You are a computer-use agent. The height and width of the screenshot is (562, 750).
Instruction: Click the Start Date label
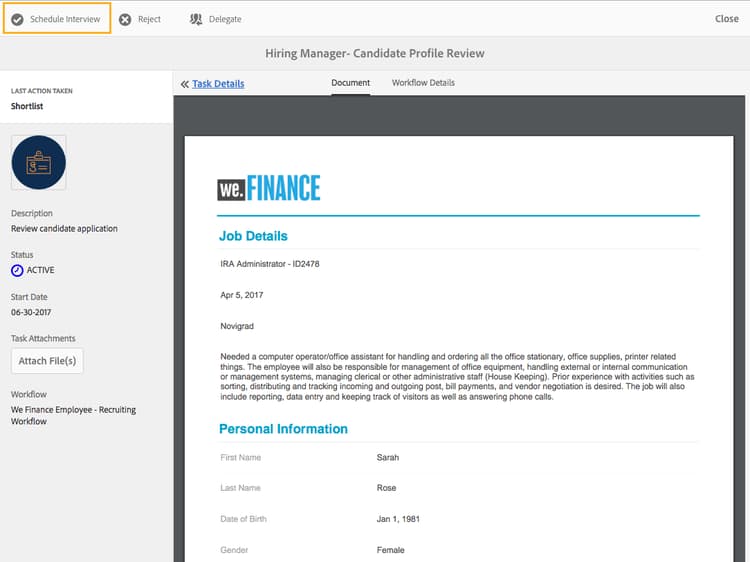click(29, 297)
